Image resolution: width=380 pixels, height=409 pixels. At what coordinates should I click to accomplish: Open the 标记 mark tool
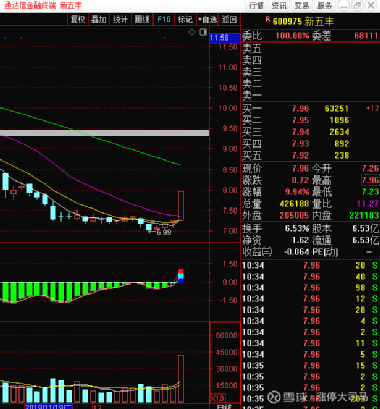point(185,19)
